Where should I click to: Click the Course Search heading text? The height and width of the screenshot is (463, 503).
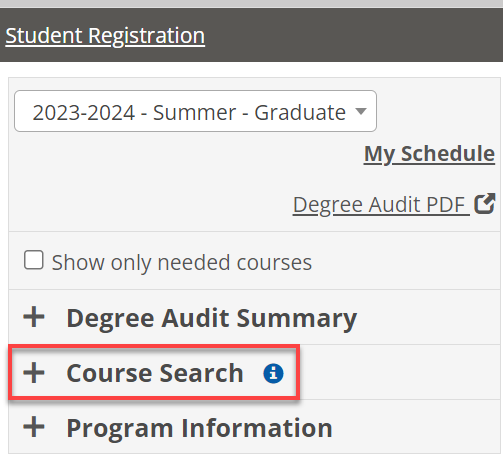155,373
